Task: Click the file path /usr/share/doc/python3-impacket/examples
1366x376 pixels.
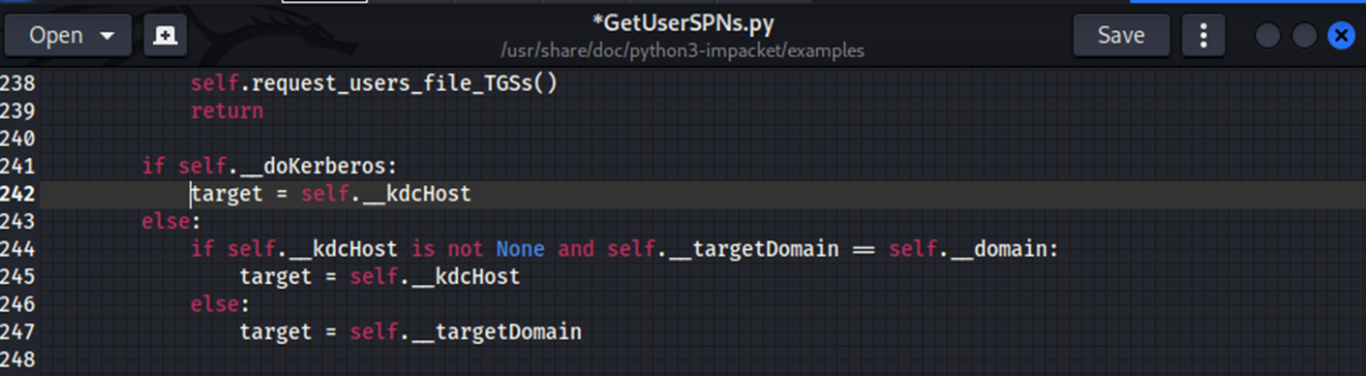Action: [682, 50]
